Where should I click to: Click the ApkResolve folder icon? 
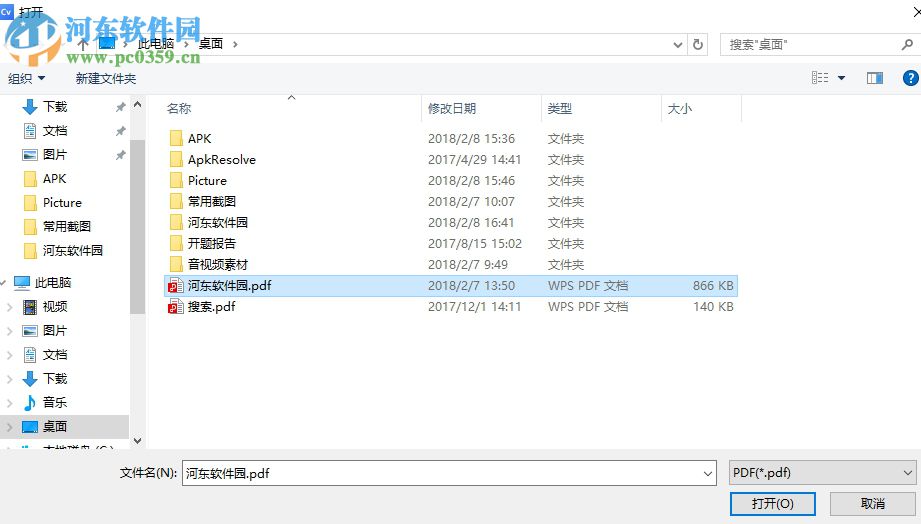pyautogui.click(x=176, y=160)
